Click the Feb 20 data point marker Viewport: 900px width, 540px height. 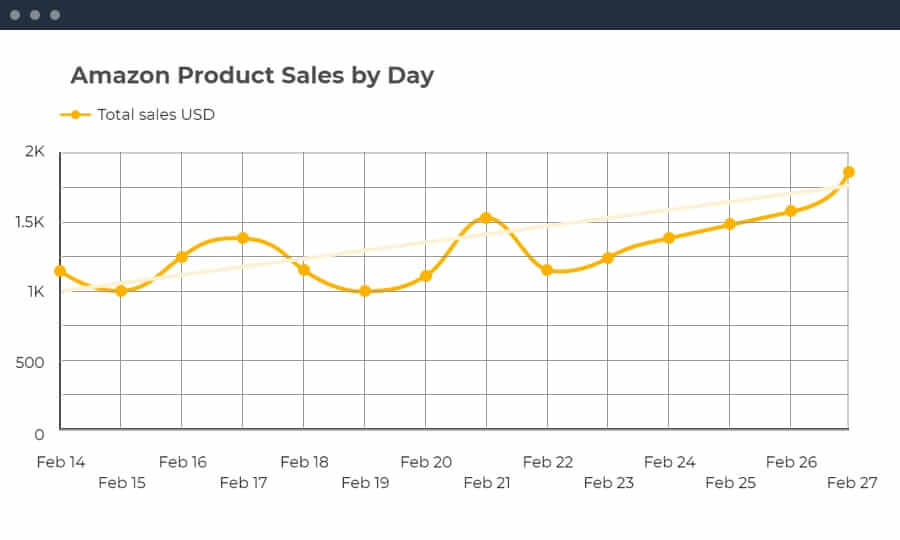(x=426, y=276)
